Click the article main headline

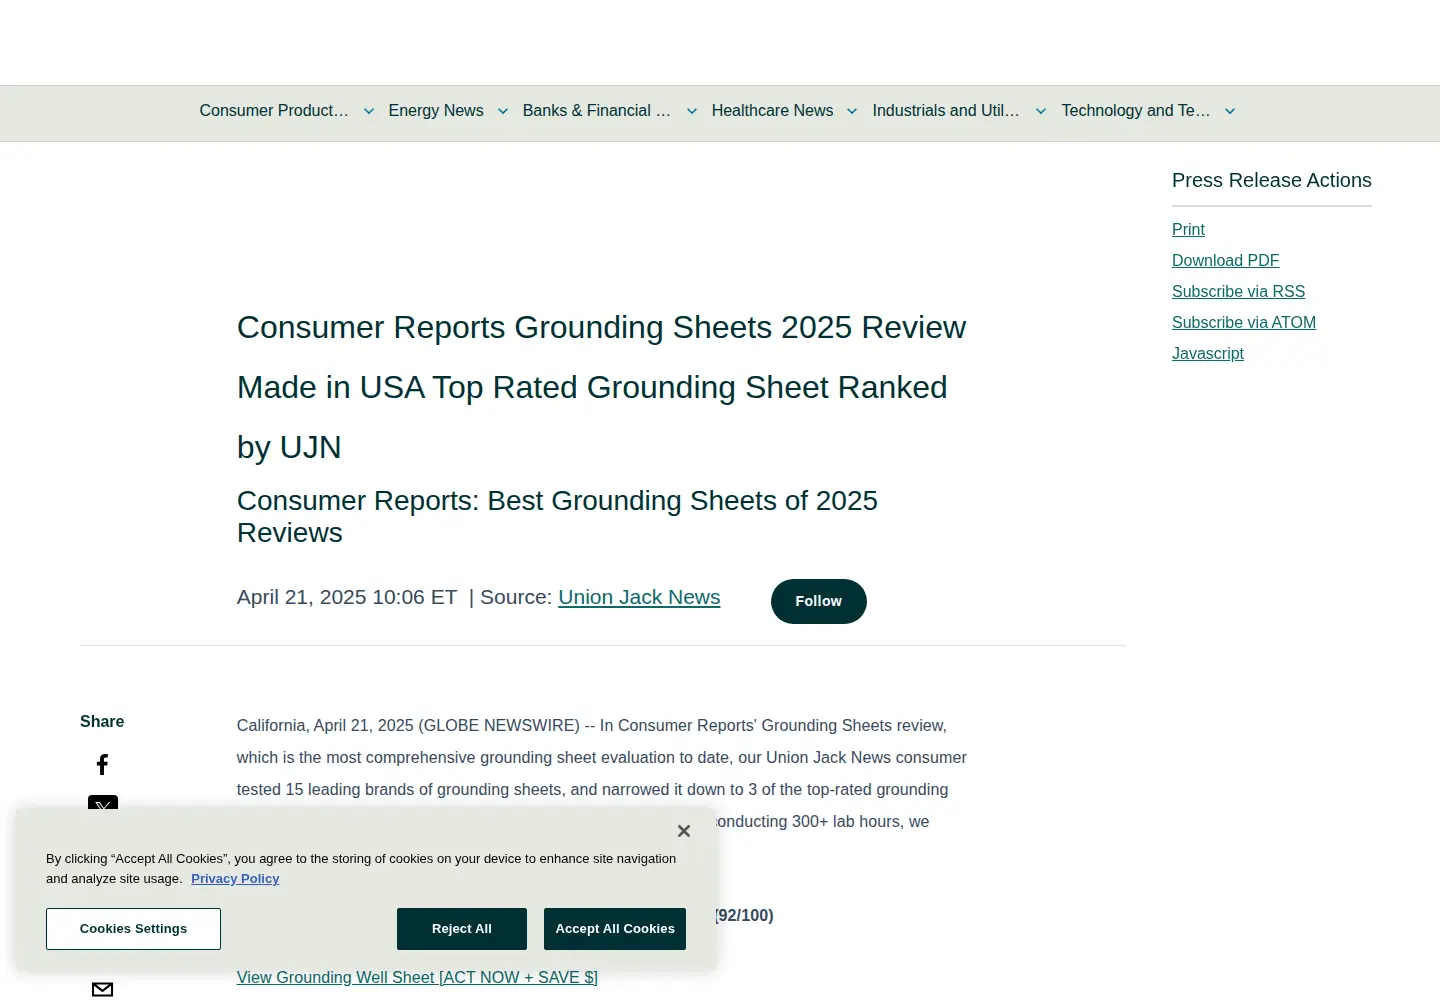pyautogui.click(x=601, y=387)
